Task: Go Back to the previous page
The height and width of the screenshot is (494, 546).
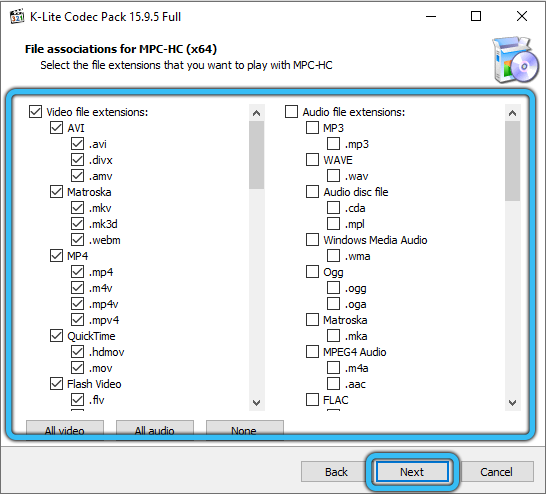Action: click(336, 472)
